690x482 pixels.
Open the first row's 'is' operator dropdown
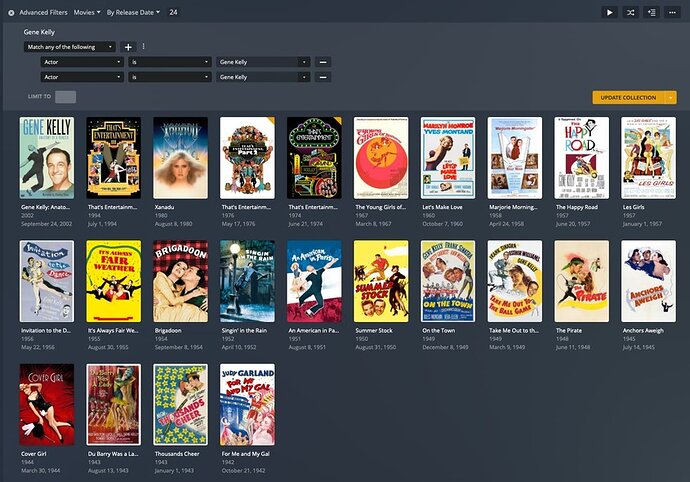click(x=170, y=62)
